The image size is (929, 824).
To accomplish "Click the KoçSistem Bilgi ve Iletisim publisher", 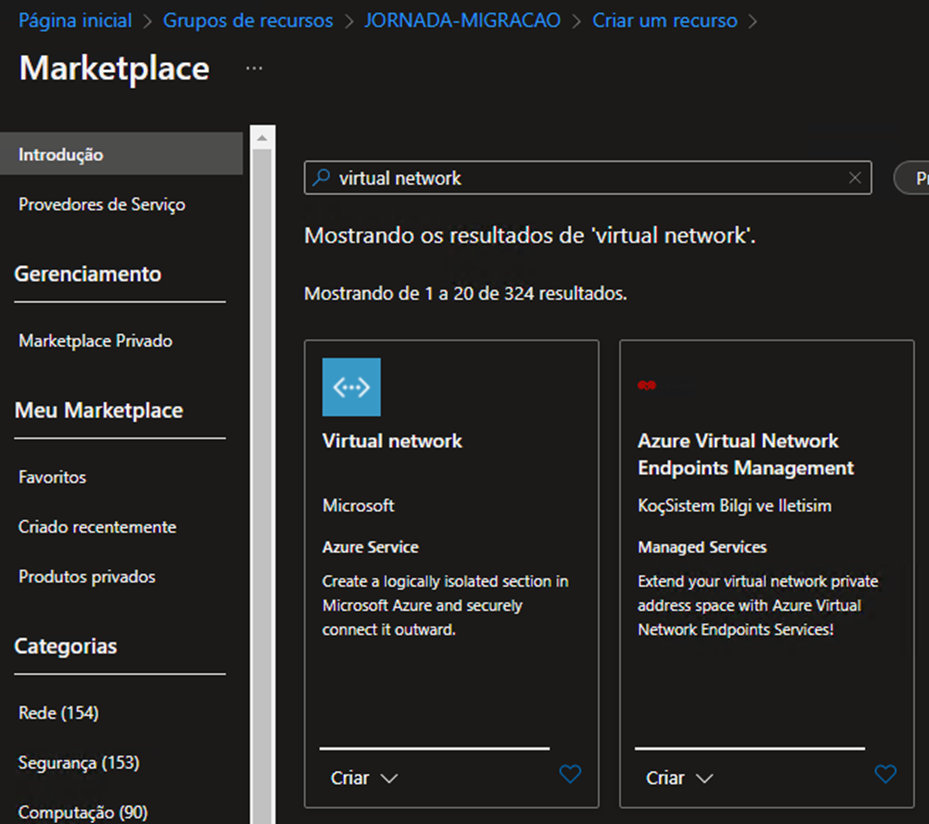I will (735, 505).
